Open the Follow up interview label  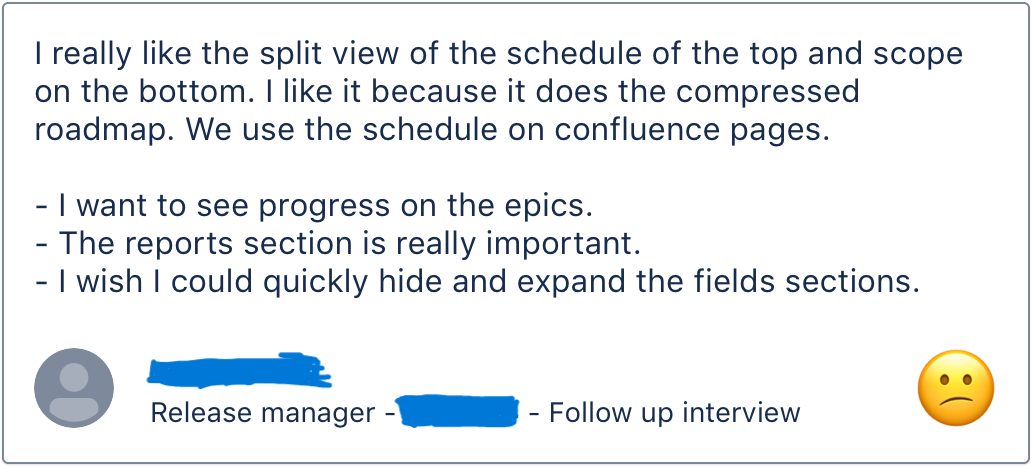point(674,412)
